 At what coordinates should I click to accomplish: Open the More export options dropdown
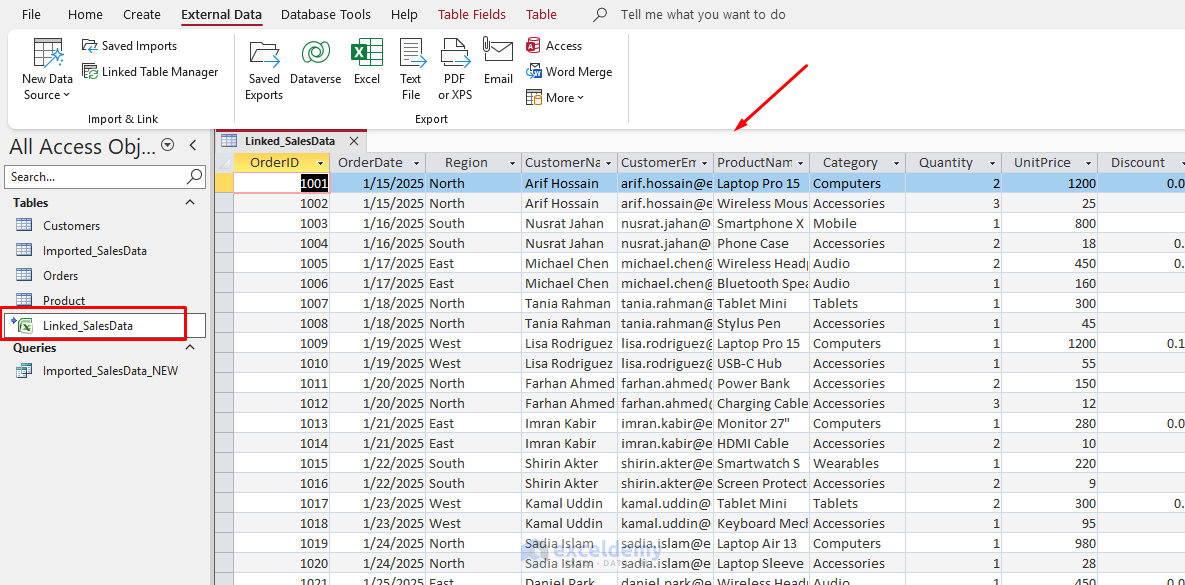click(555, 98)
